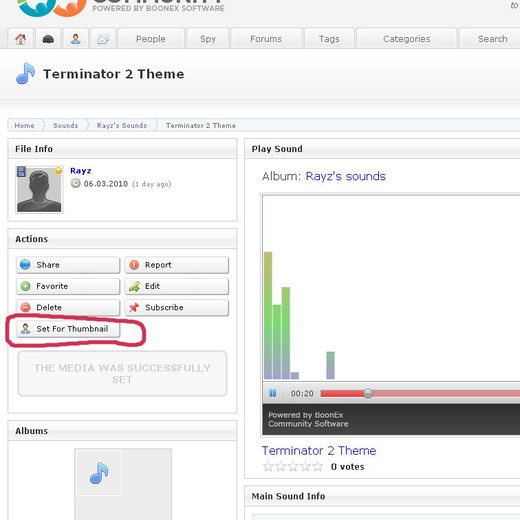Viewport: 520px width, 520px height.
Task: Open the helmet icon navigation tab
Action: 48,39
